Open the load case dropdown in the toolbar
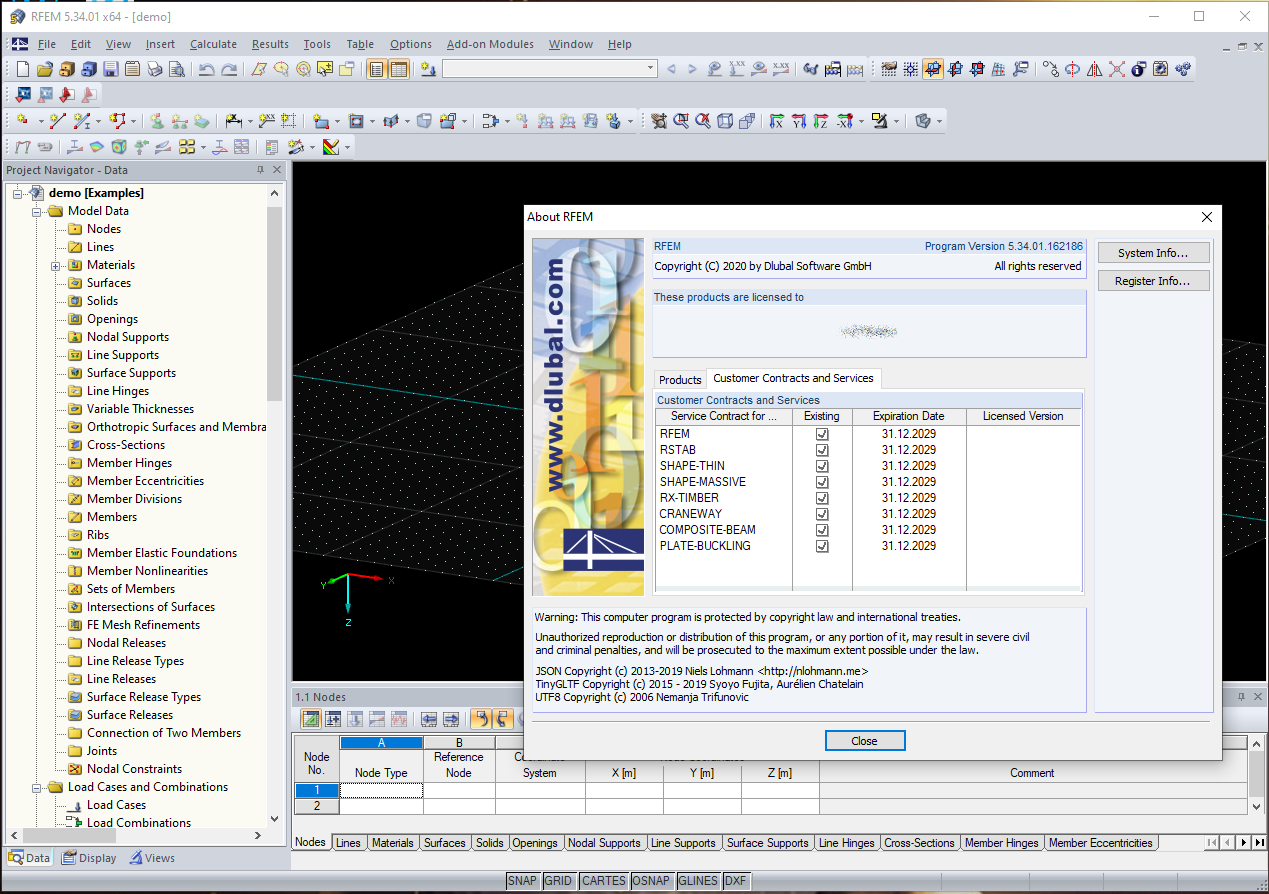The image size is (1269, 894). click(650, 69)
